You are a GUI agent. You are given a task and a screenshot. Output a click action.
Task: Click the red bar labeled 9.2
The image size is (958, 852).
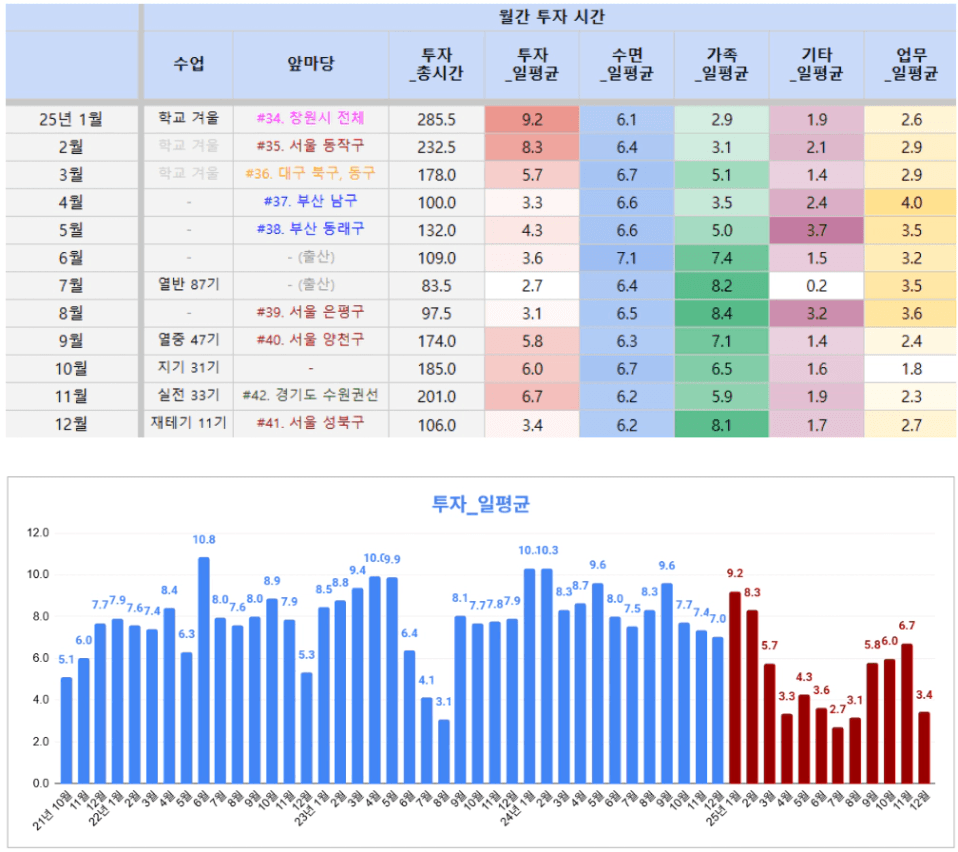coord(735,687)
